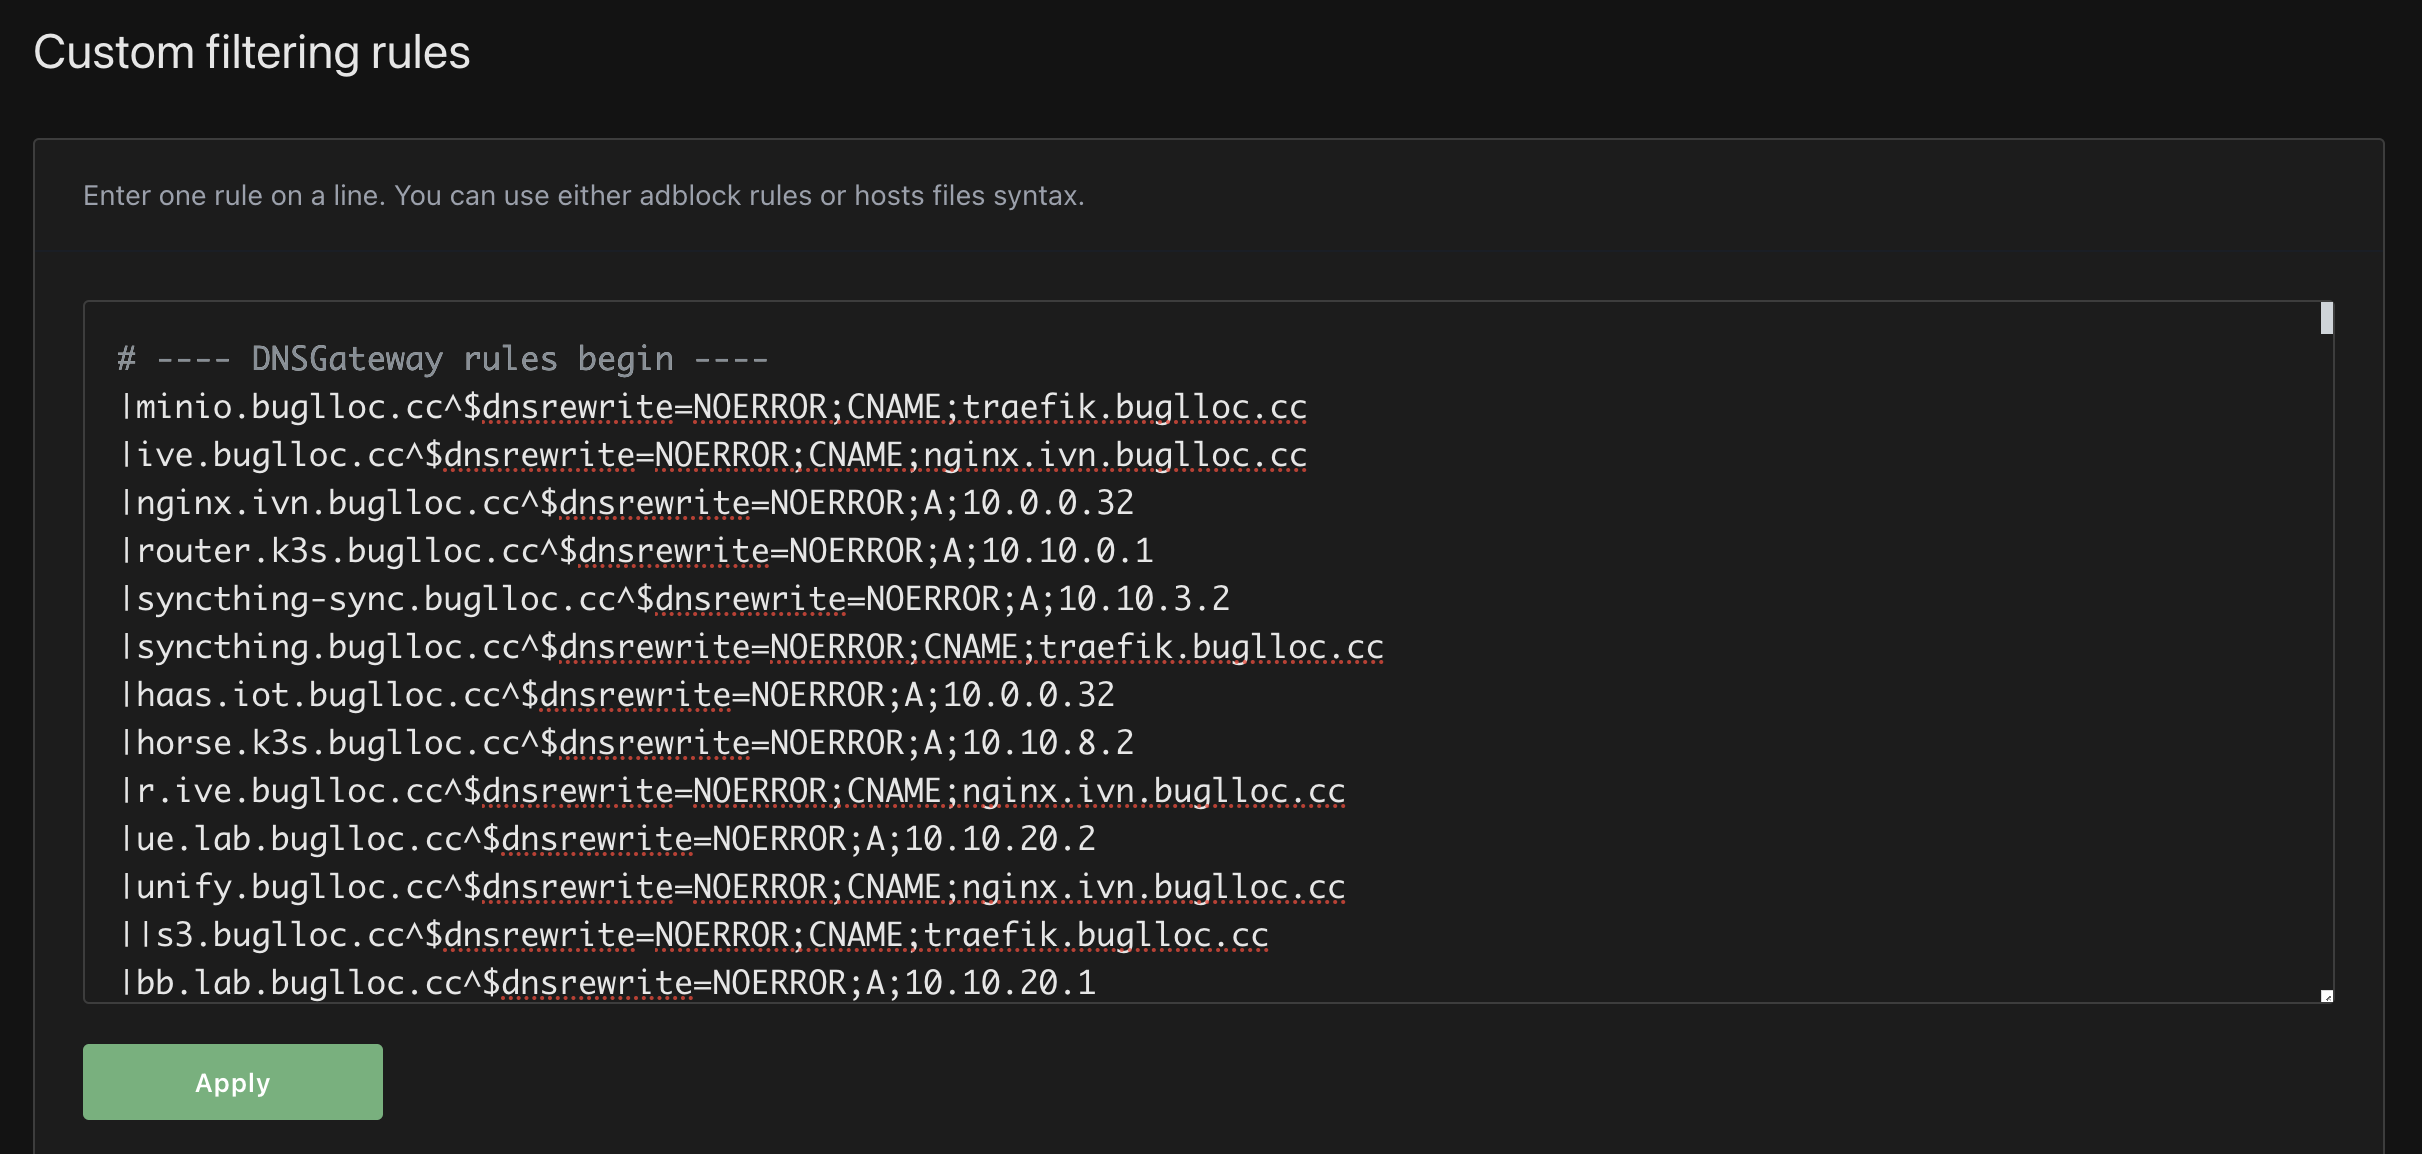Click the bb.lab.buglloc.cc rule line

(607, 983)
